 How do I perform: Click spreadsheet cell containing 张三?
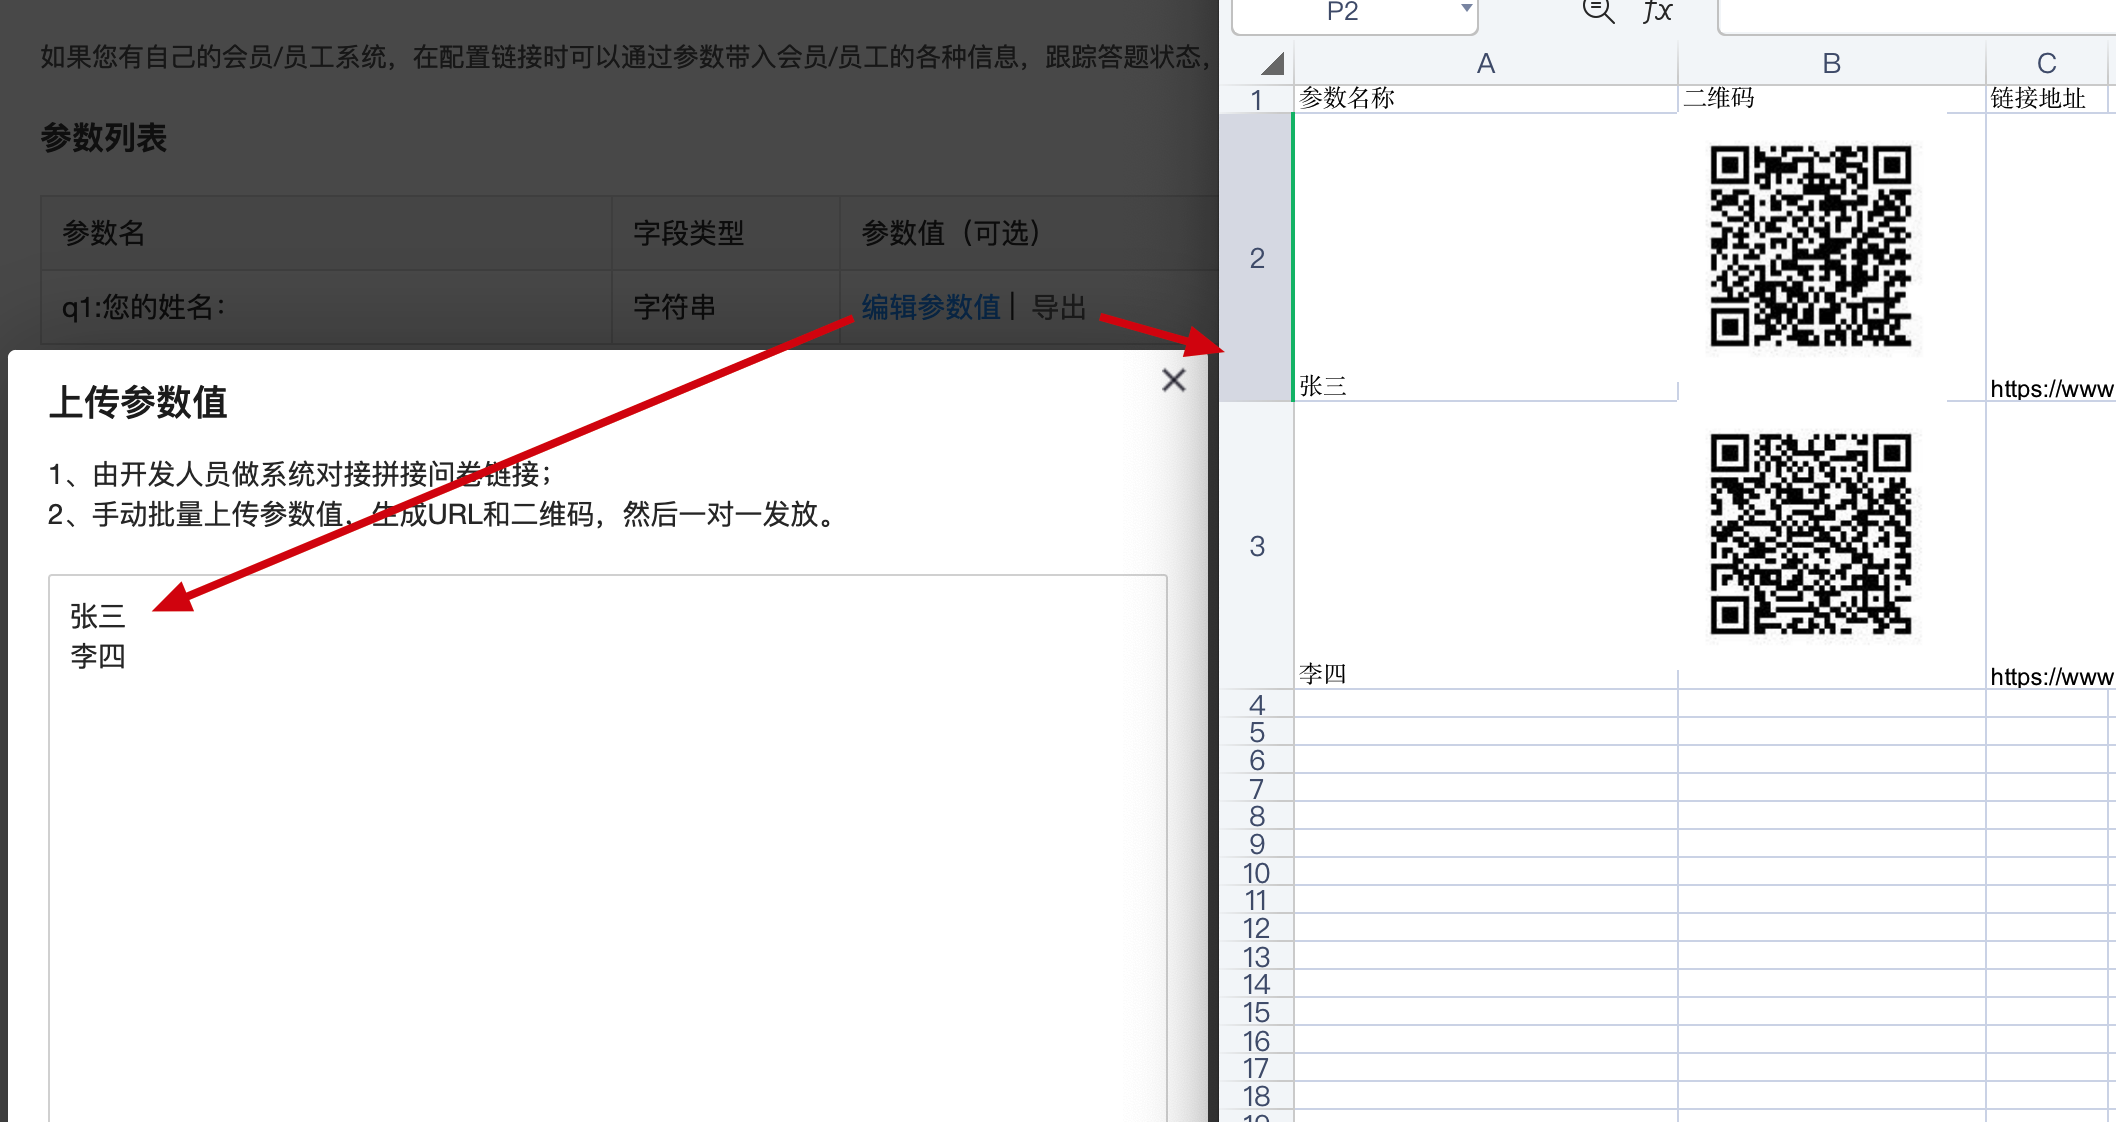pyautogui.click(x=1486, y=258)
